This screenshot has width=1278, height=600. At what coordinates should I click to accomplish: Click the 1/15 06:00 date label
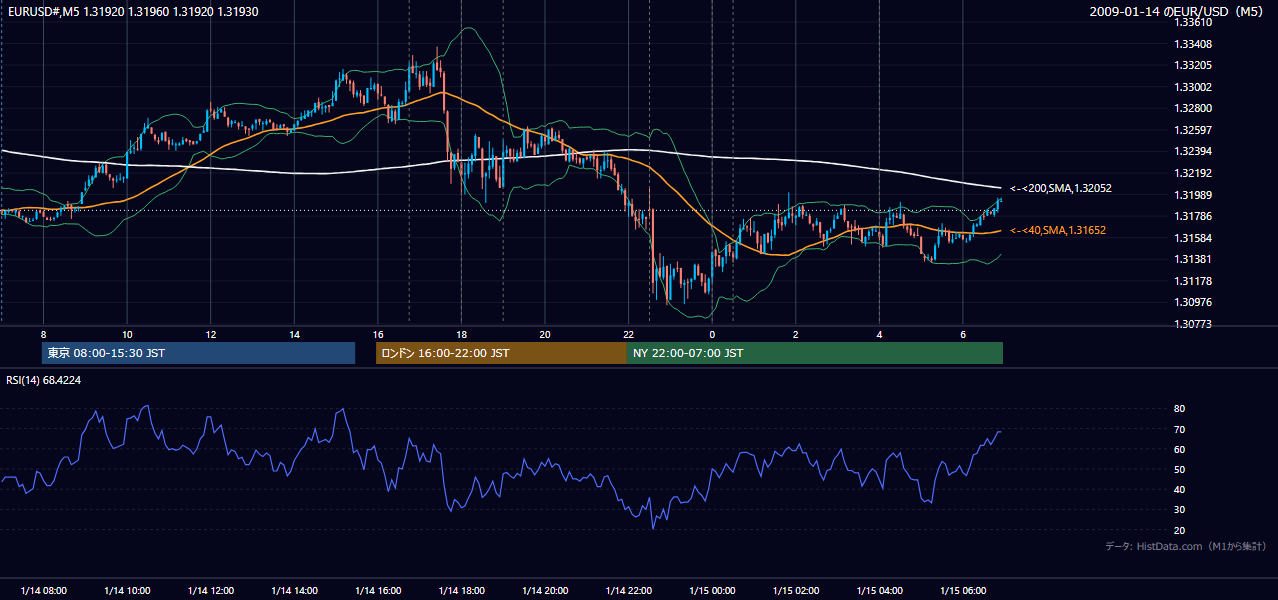963,590
